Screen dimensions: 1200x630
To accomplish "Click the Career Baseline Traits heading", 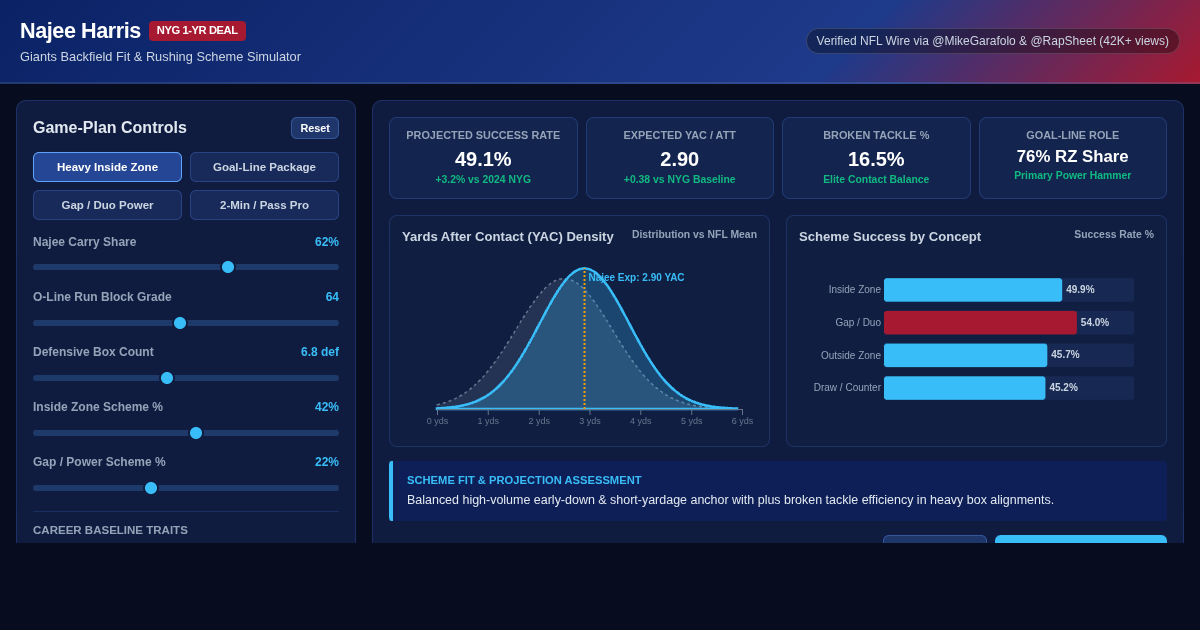I will coord(110,530).
